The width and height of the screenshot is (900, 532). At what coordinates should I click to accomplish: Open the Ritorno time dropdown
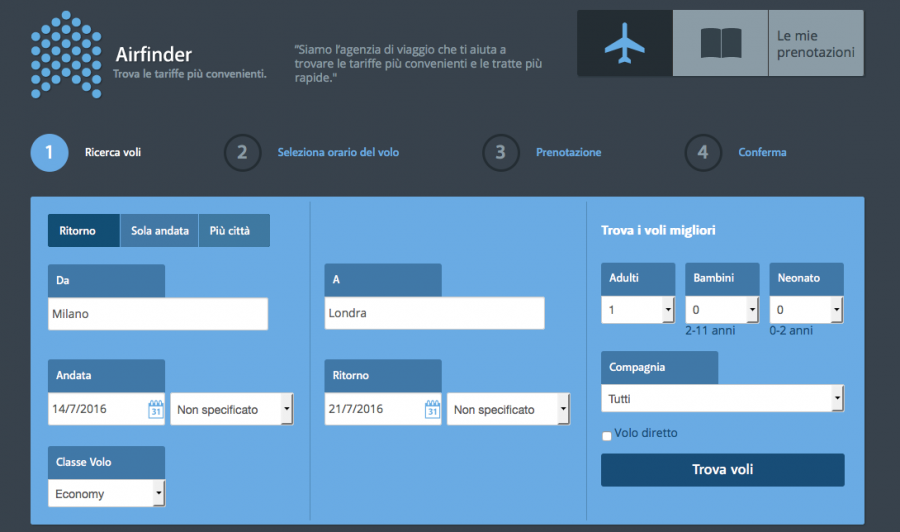(509, 409)
